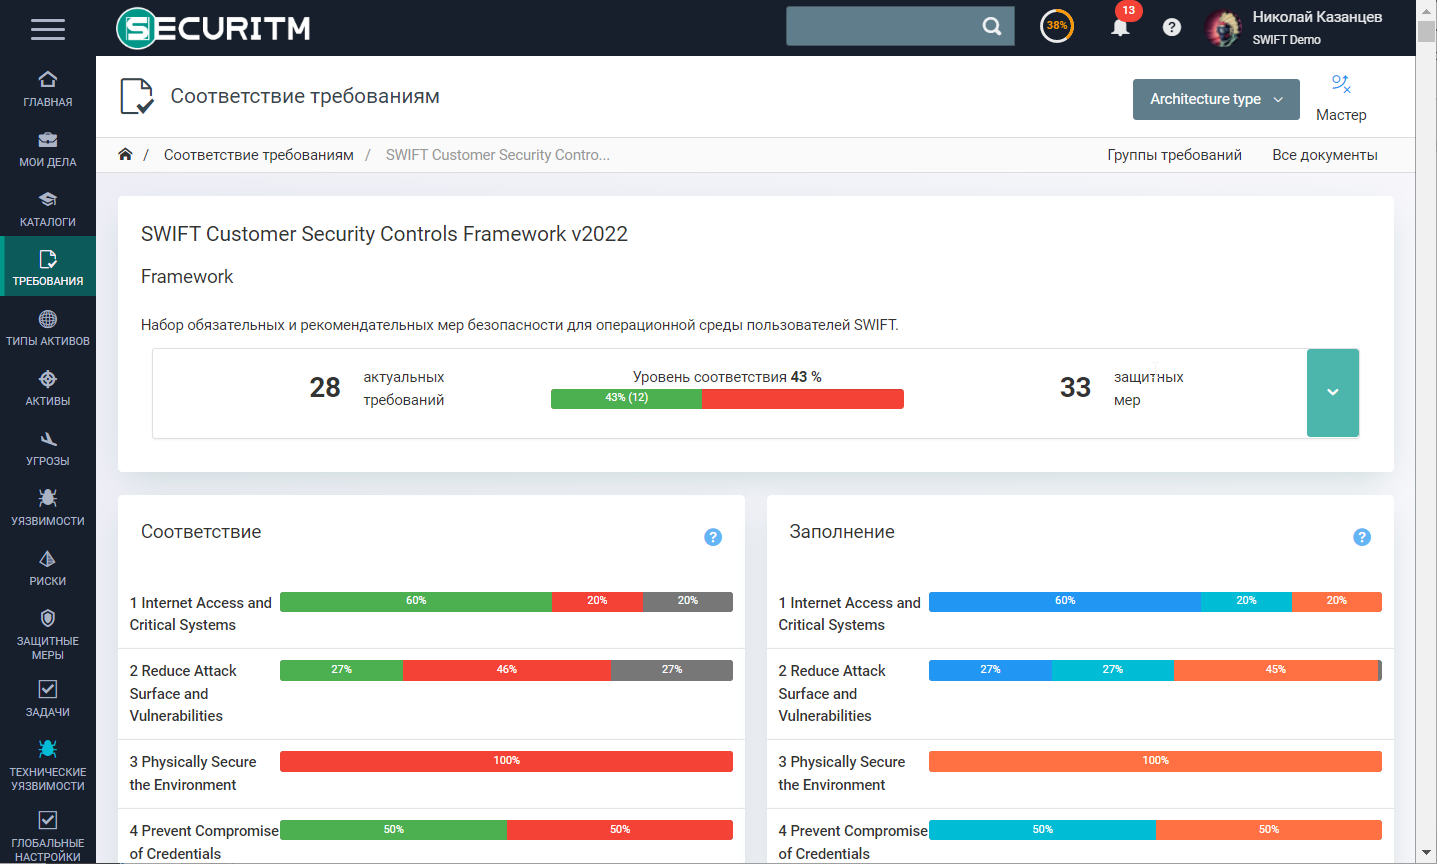Open the Все документы link
The width and height of the screenshot is (1437, 864).
tap(1324, 155)
